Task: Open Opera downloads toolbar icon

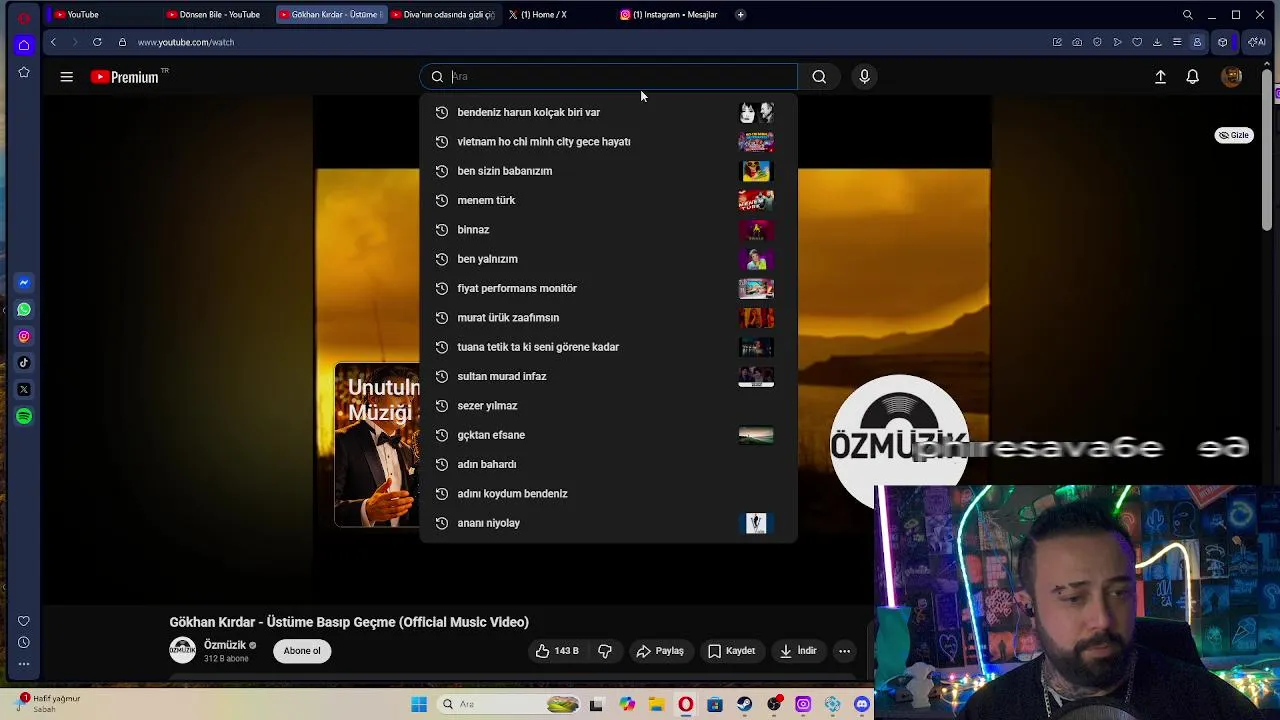Action: (x=1157, y=42)
